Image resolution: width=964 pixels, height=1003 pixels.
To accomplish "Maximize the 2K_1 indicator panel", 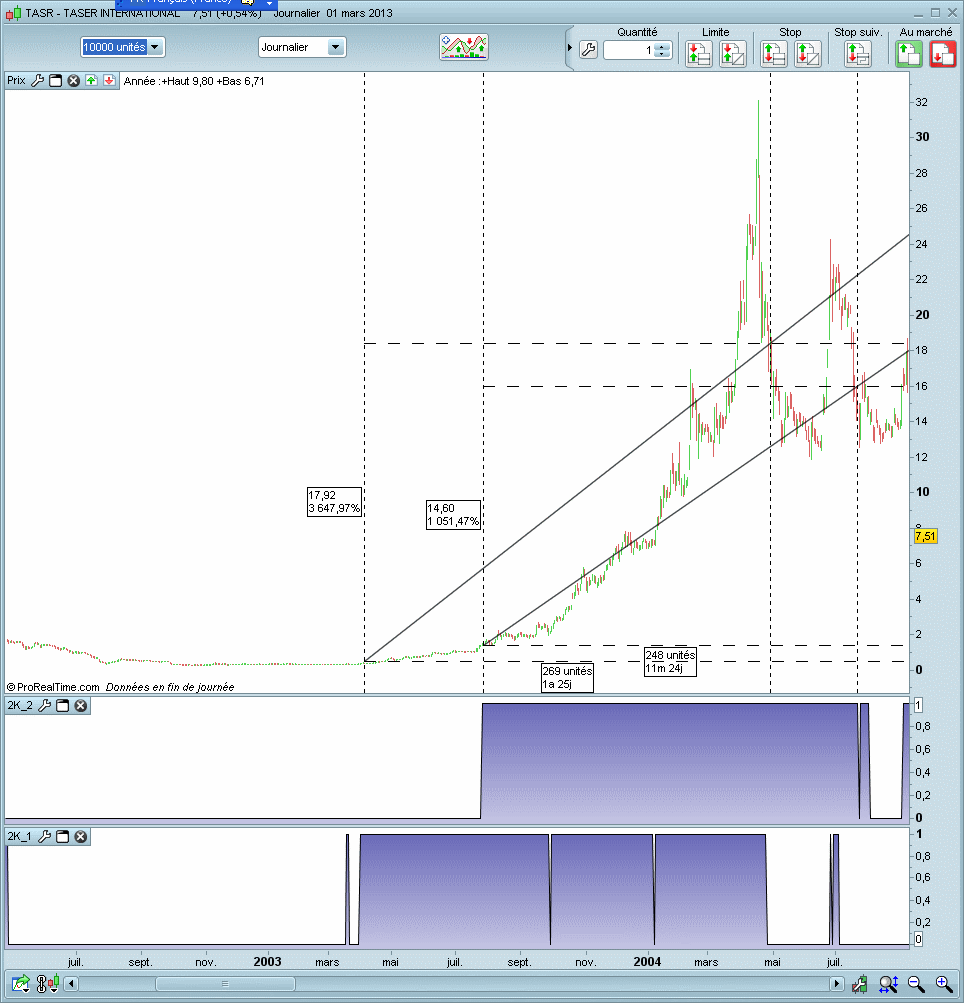I will click(x=63, y=837).
